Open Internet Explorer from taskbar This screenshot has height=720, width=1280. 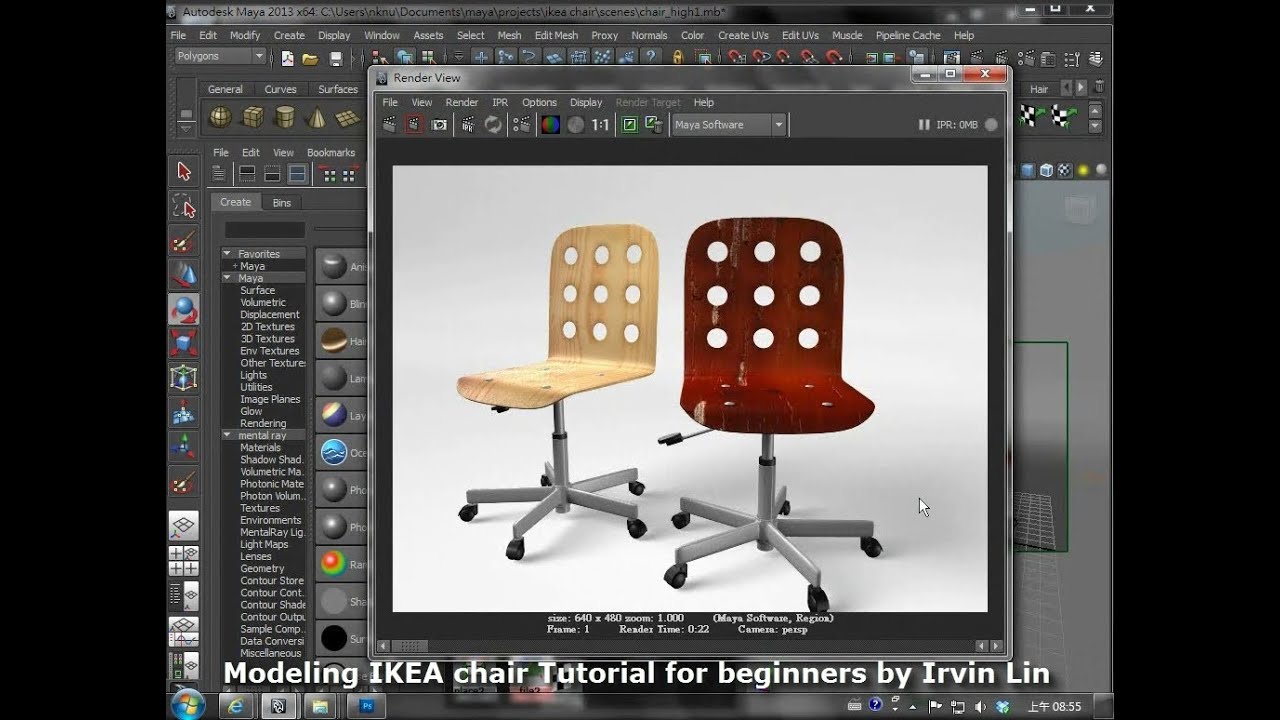pos(236,706)
